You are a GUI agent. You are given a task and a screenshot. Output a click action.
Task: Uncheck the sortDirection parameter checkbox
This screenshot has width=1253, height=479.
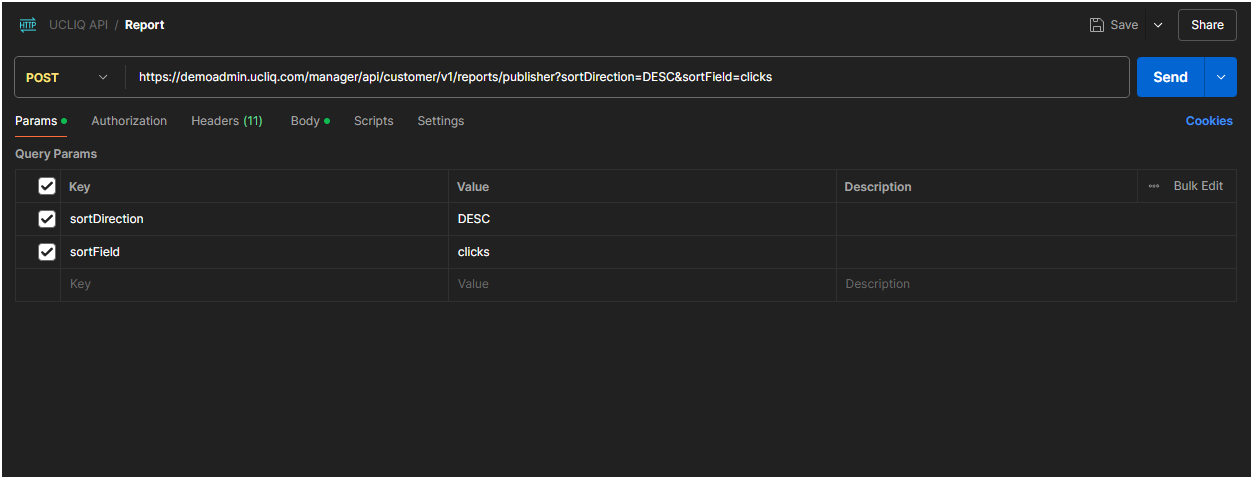[x=47, y=219]
